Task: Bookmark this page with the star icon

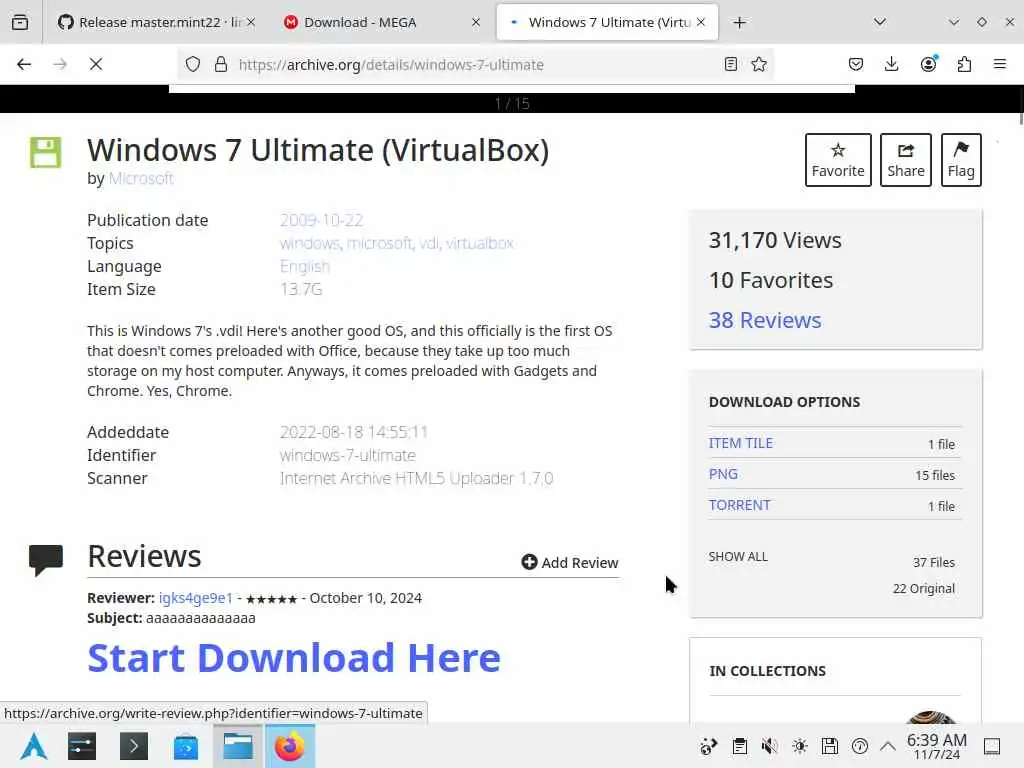Action: 759,64
